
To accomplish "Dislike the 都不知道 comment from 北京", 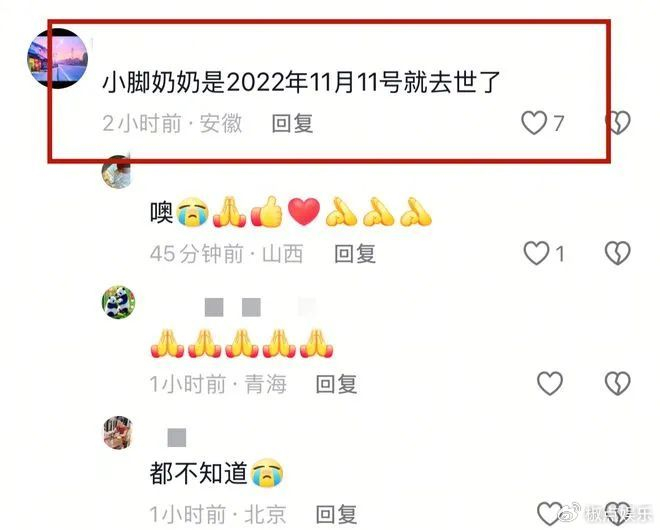I will pyautogui.click(x=617, y=514).
